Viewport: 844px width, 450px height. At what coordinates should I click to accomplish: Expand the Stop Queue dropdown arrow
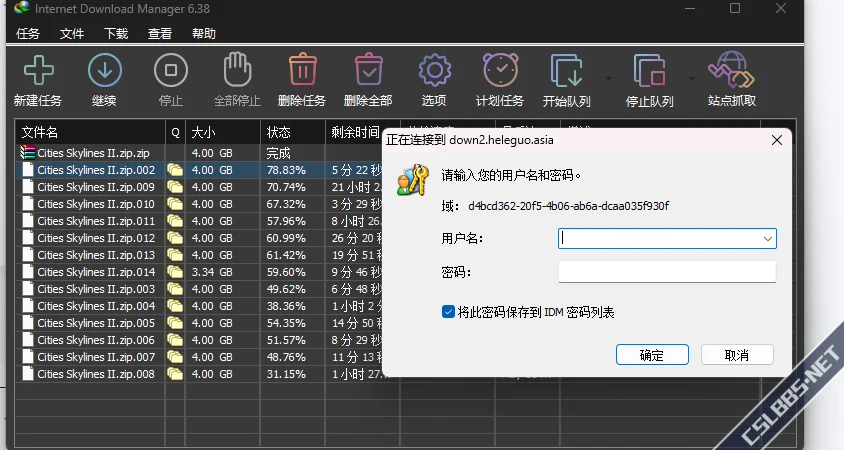pyautogui.click(x=691, y=79)
